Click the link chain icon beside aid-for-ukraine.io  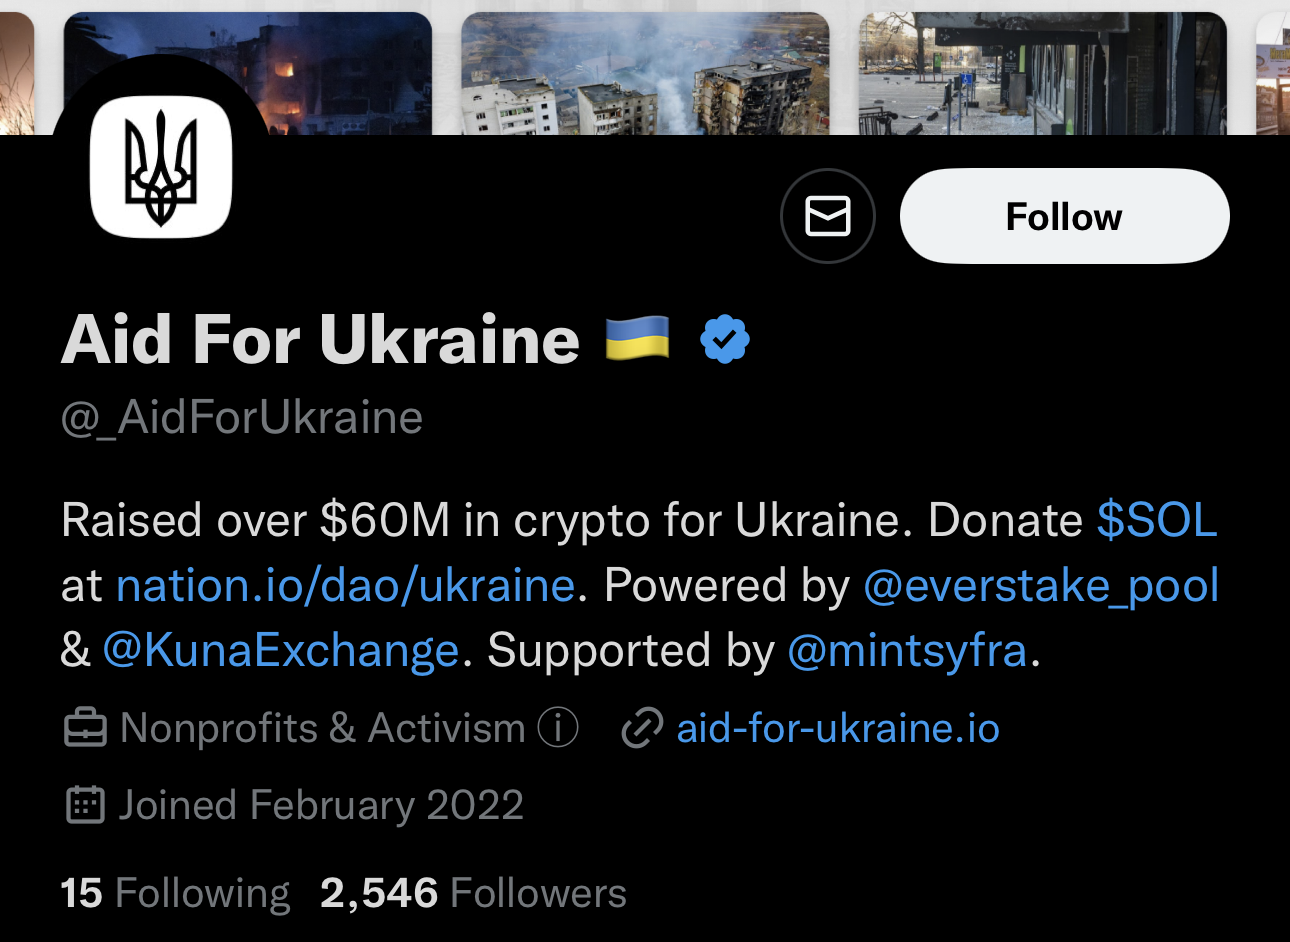point(644,728)
